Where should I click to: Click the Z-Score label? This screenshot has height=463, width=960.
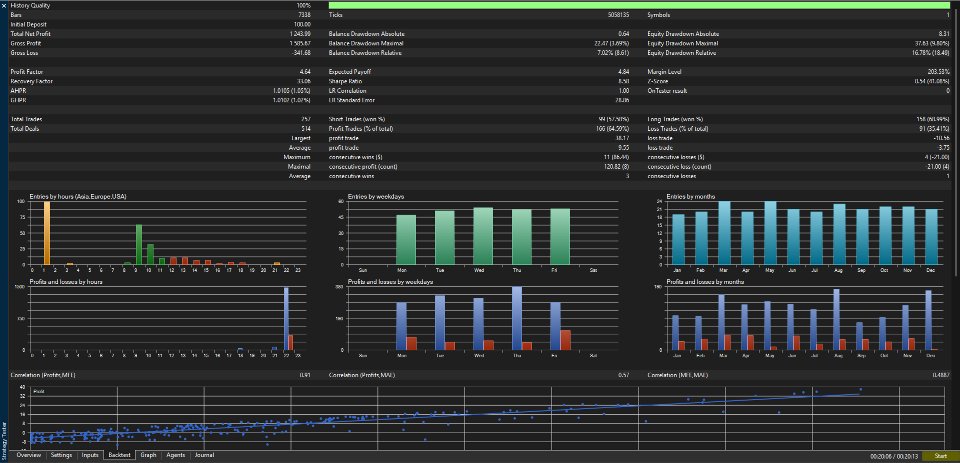(658, 81)
